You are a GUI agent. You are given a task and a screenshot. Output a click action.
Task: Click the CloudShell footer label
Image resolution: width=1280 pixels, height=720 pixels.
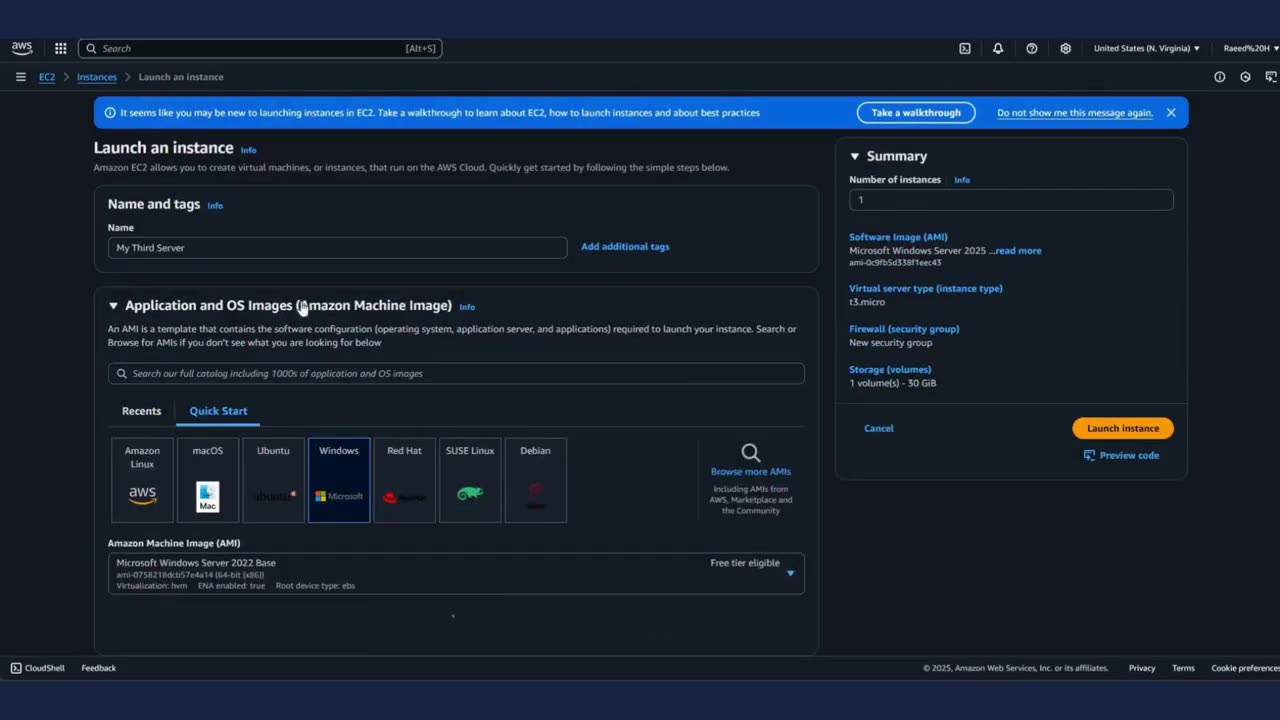coord(45,668)
